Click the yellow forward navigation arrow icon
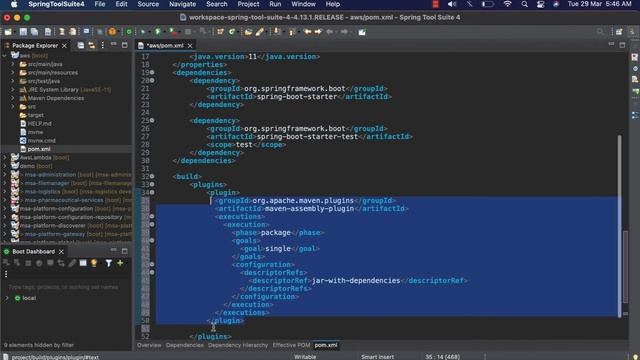Viewport: 640px width, 360px height. 318,32
